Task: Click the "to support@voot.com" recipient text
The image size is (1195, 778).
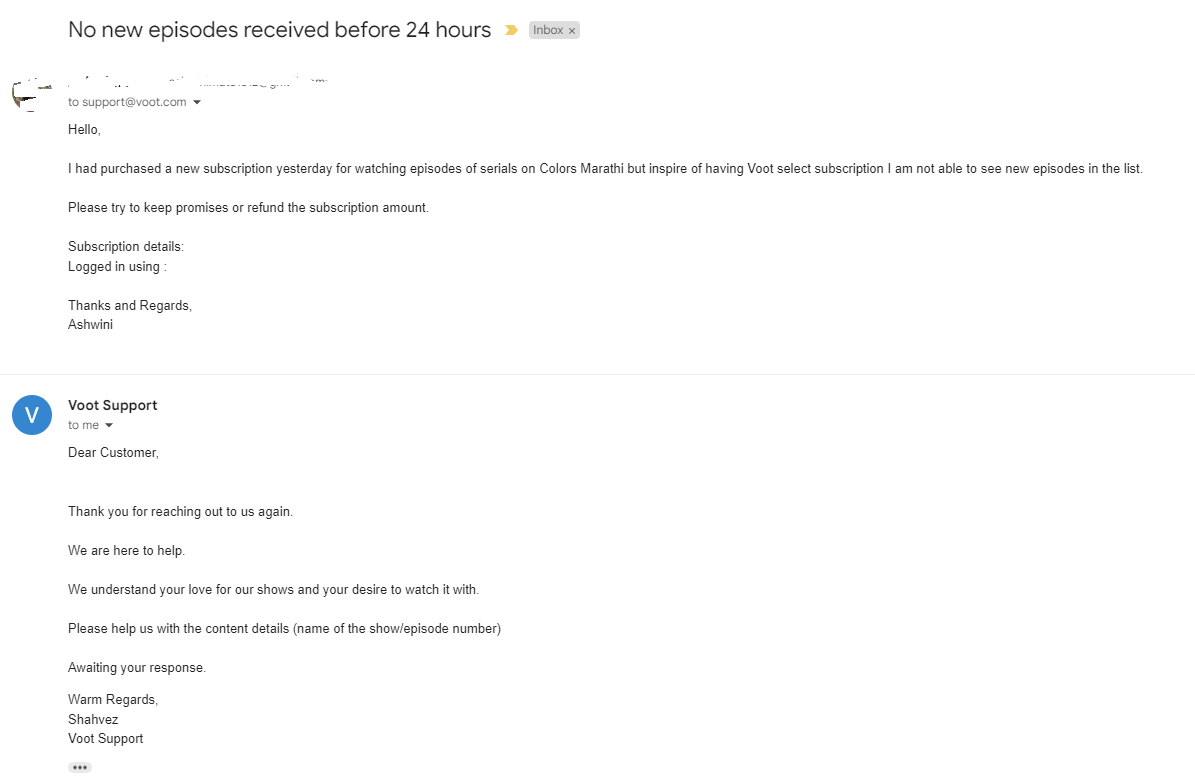Action: [x=127, y=102]
